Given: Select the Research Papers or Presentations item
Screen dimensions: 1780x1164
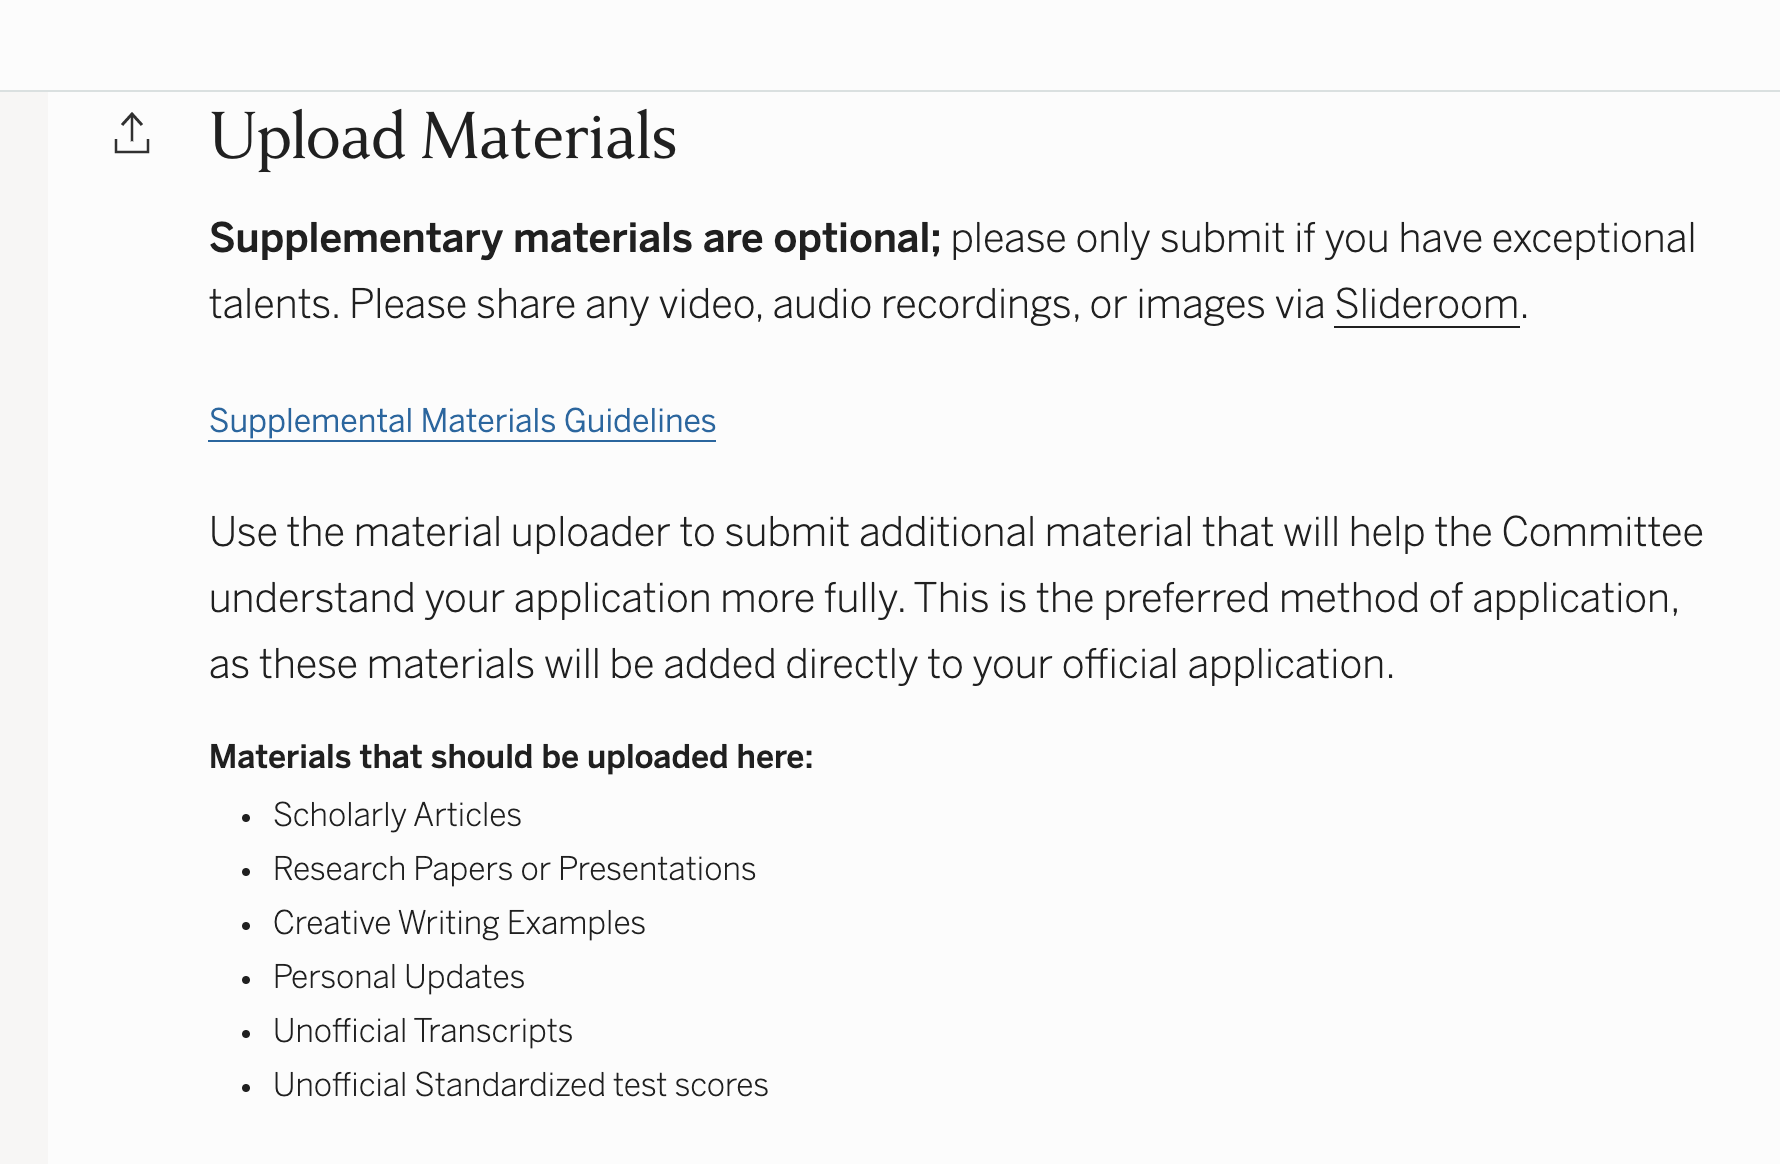Looking at the screenshot, I should (514, 869).
